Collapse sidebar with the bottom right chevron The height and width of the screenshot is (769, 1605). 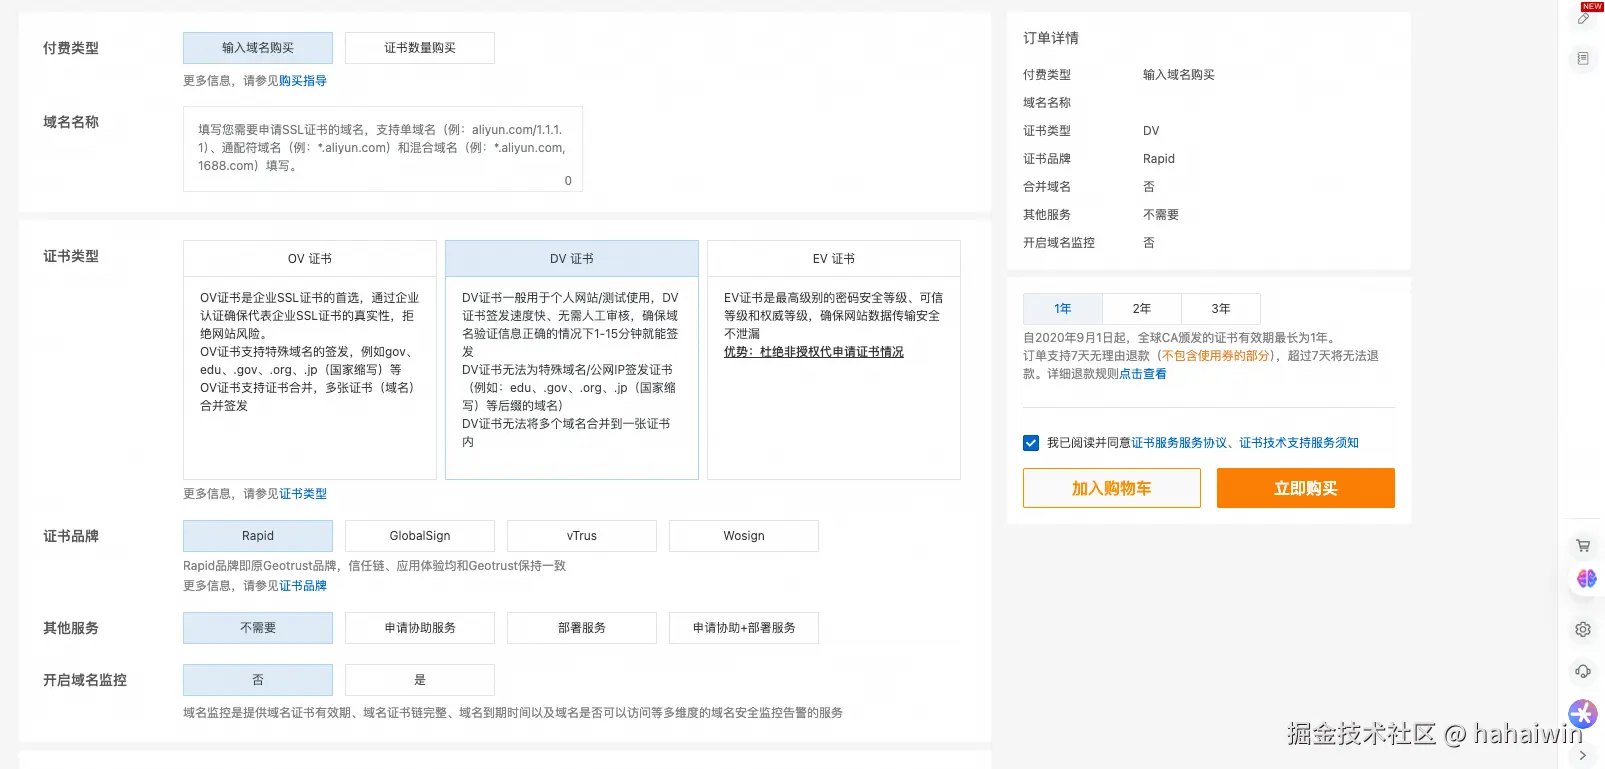[1583, 756]
